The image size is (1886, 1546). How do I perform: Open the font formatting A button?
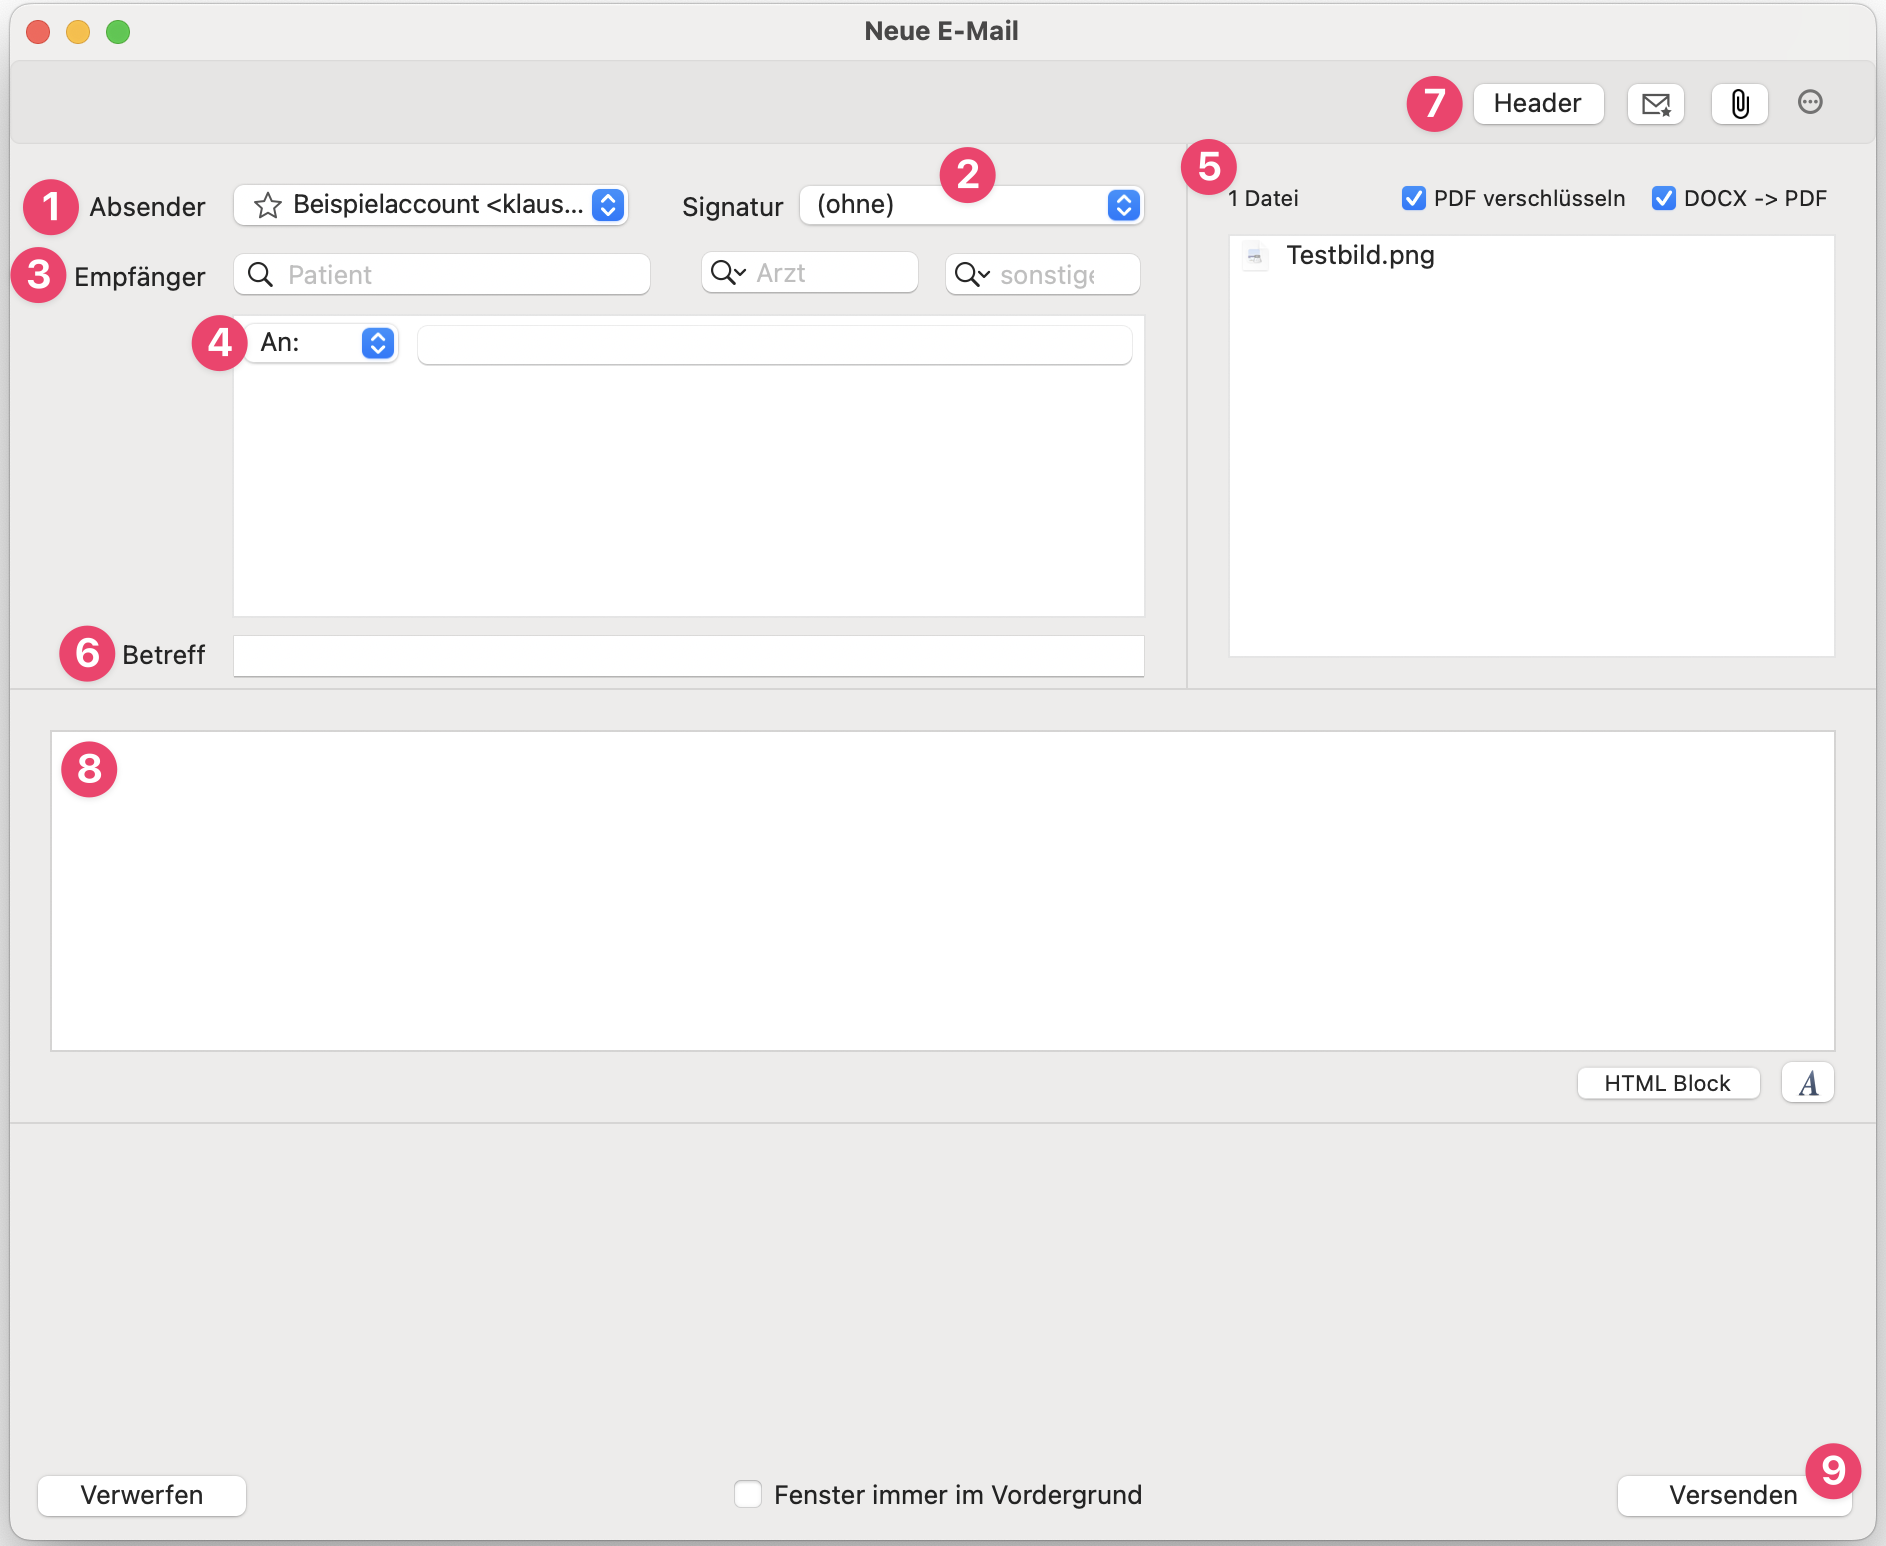pos(1808,1083)
